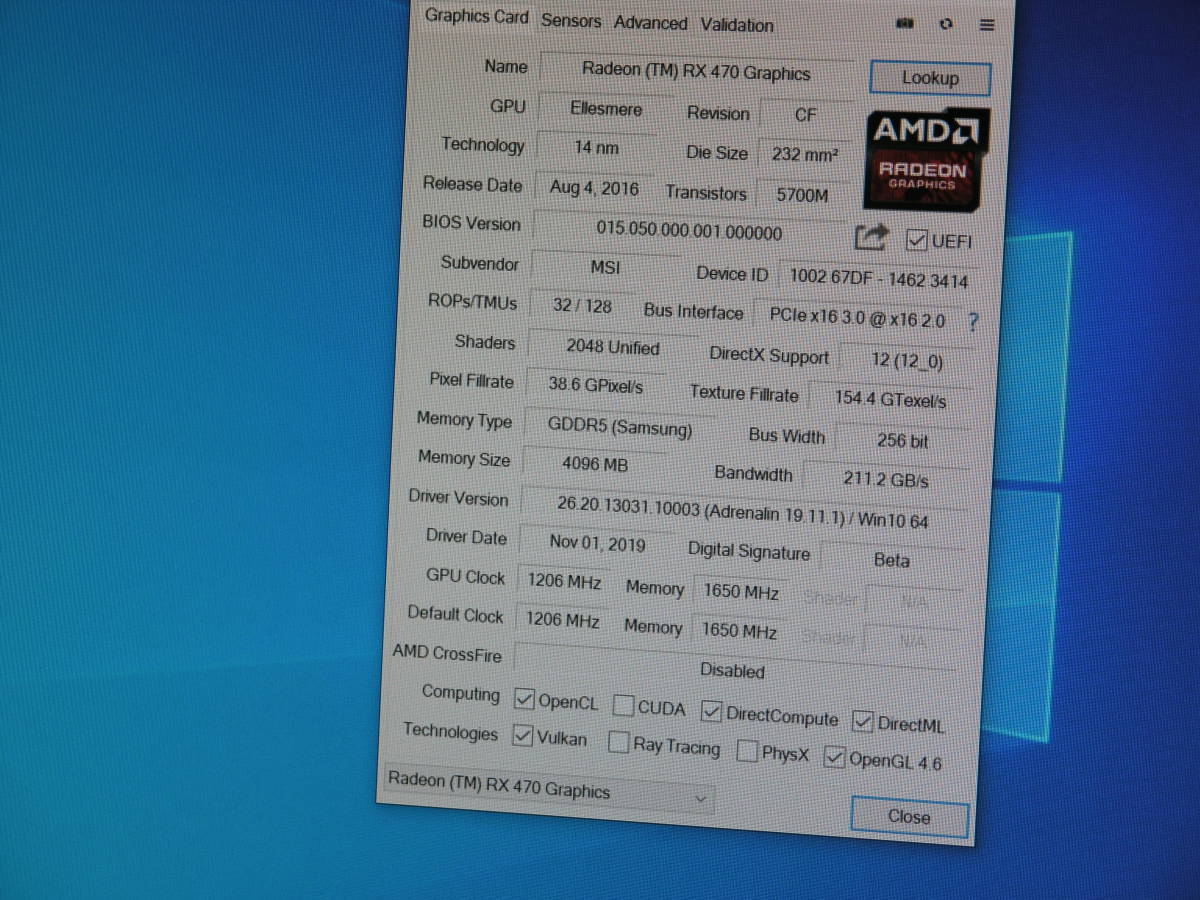Toggle the PhysX checkbox
Screen dimensions: 1200x900
(747, 751)
